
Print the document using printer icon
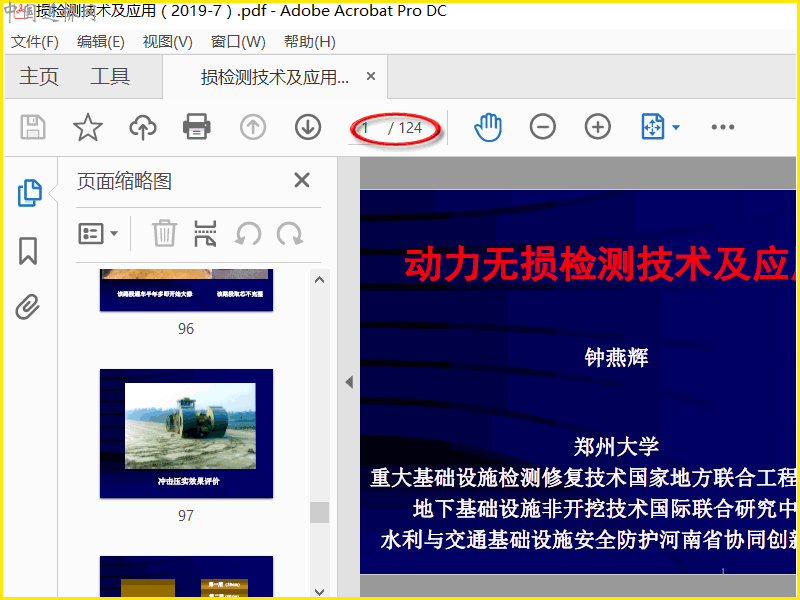pos(197,127)
